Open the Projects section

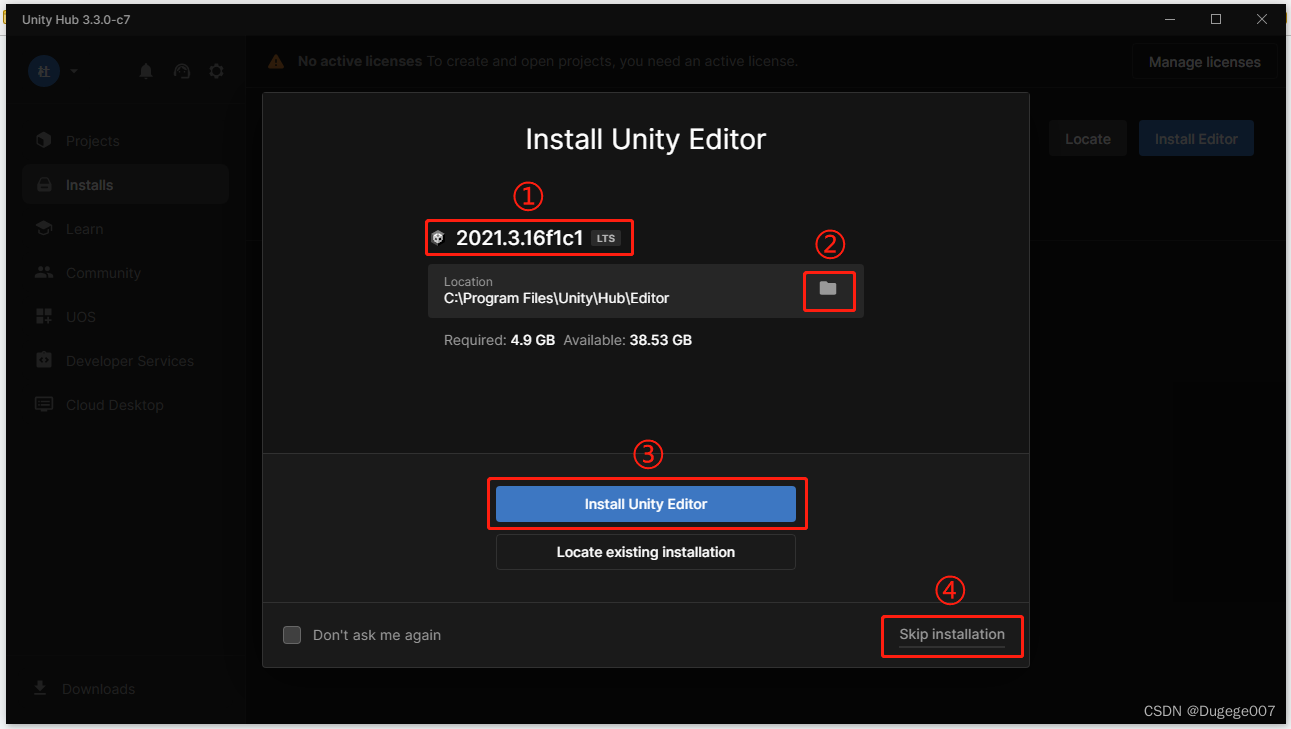coord(126,141)
